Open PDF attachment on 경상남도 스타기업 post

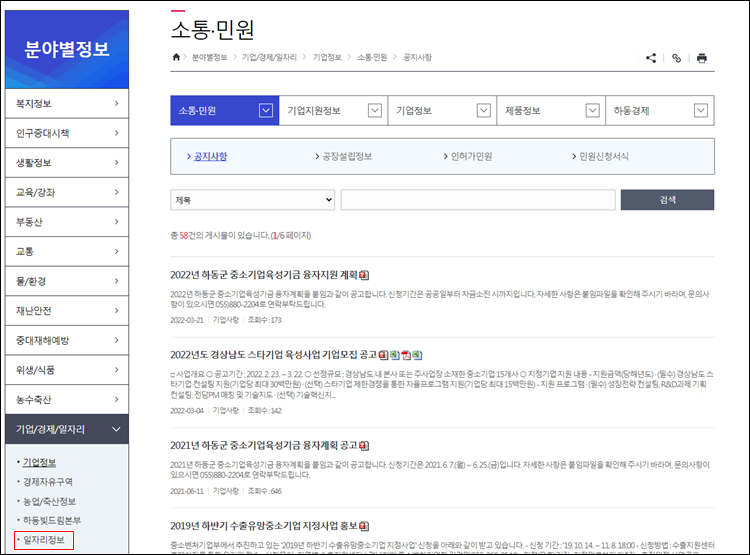pos(406,355)
